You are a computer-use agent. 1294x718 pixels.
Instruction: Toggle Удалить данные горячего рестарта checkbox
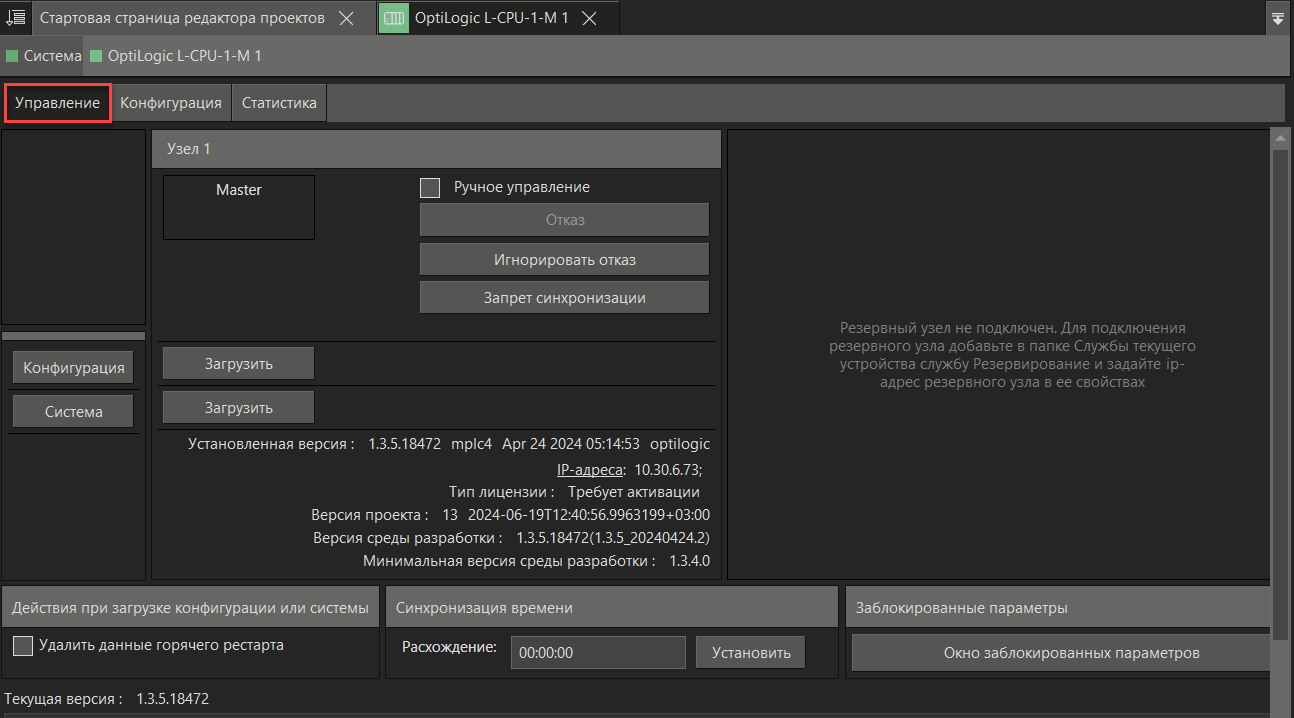click(23, 646)
